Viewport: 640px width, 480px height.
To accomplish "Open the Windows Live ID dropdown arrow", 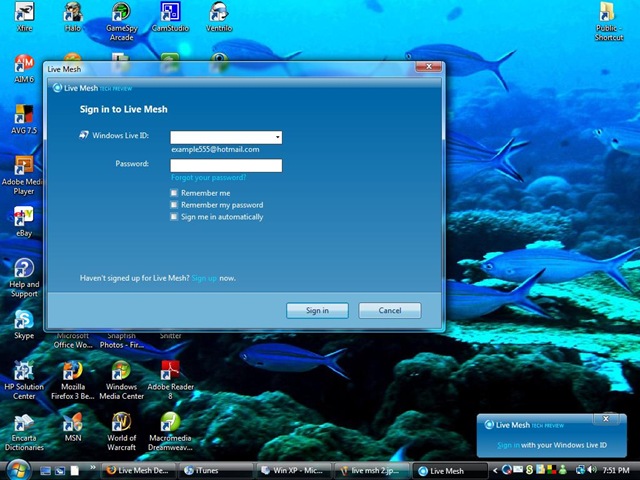I will click(x=278, y=137).
